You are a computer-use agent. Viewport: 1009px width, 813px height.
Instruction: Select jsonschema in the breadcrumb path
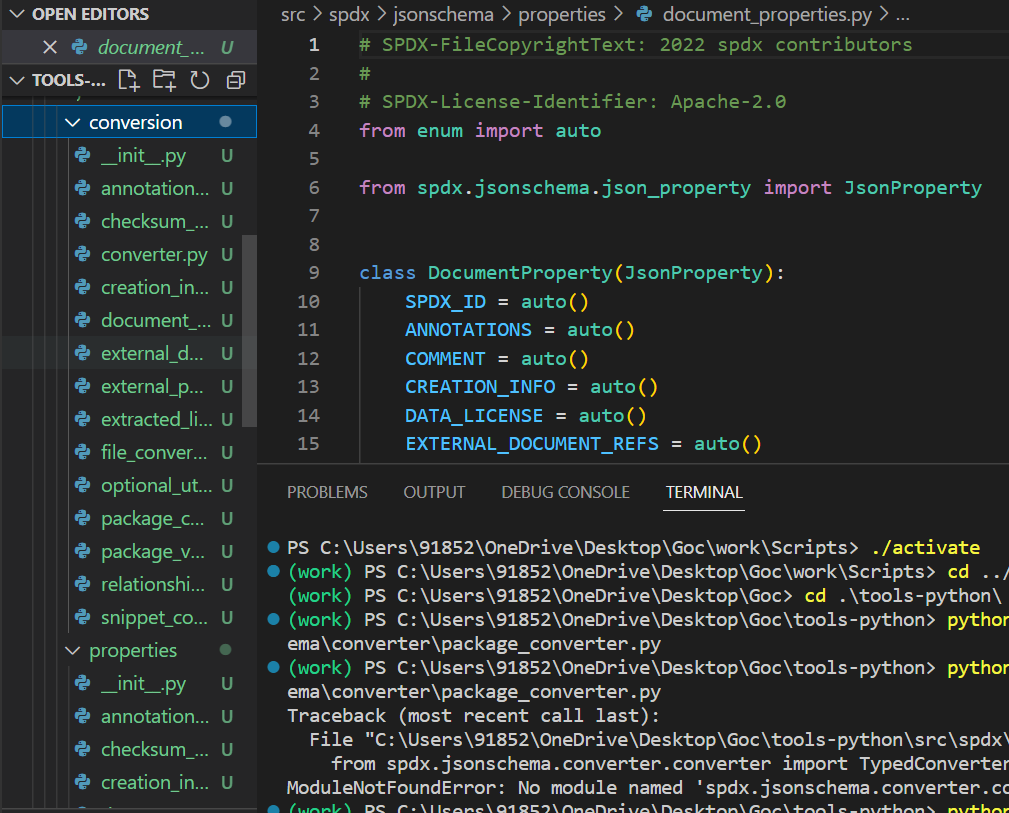pos(441,14)
